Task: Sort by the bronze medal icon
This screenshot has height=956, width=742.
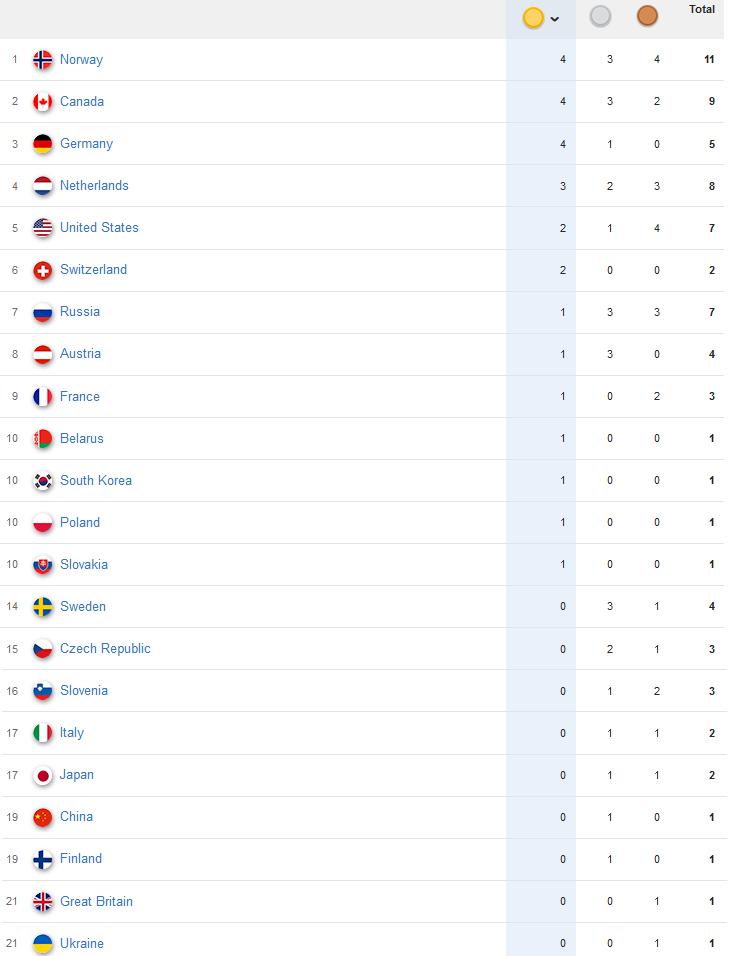Action: click(x=647, y=16)
